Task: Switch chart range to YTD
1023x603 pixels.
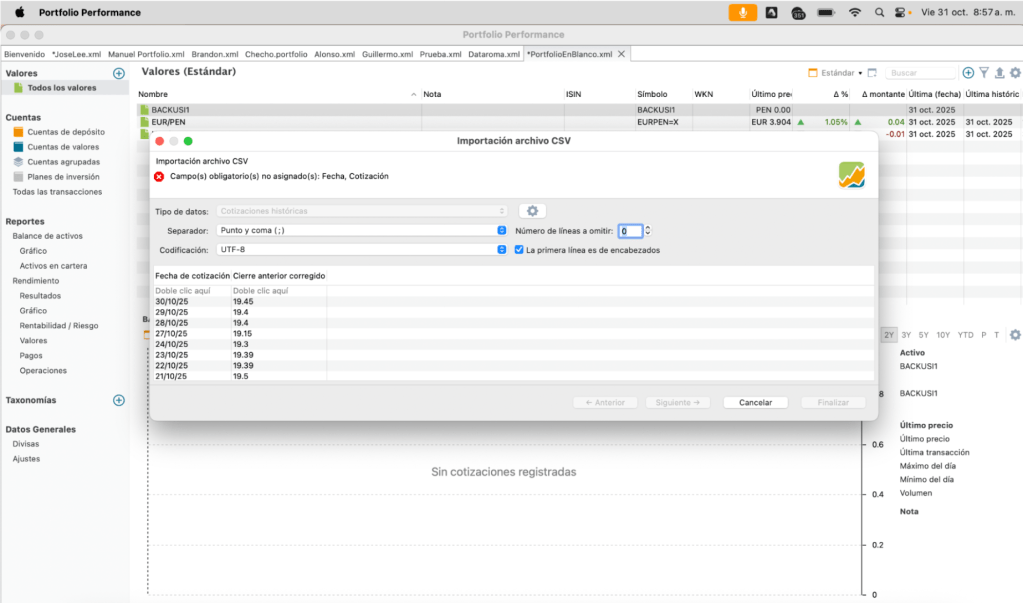Action: [965, 335]
